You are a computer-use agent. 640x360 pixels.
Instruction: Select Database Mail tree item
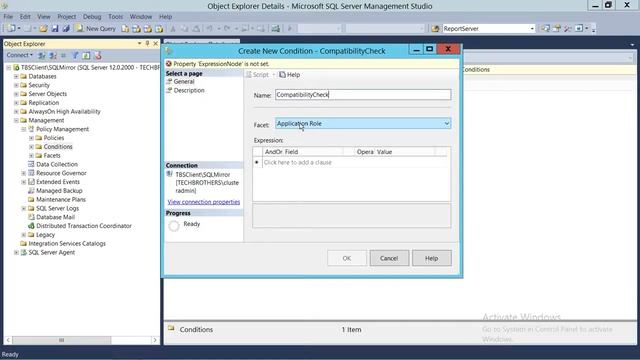click(x=55, y=217)
